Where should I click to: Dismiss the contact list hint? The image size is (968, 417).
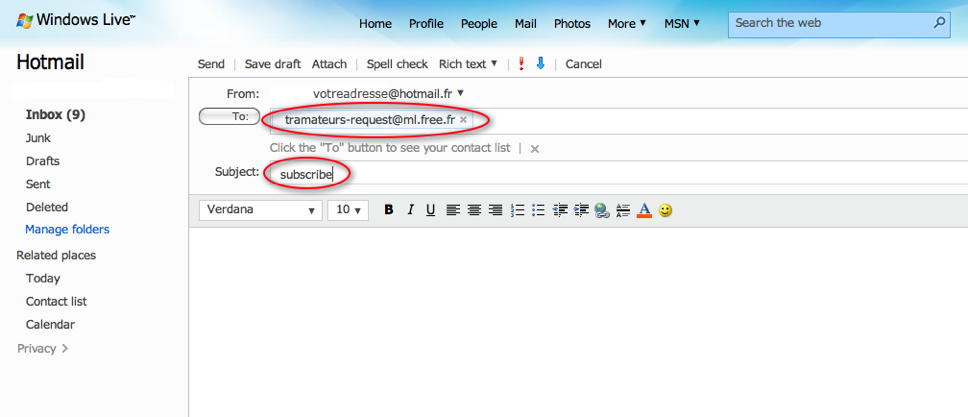[535, 148]
